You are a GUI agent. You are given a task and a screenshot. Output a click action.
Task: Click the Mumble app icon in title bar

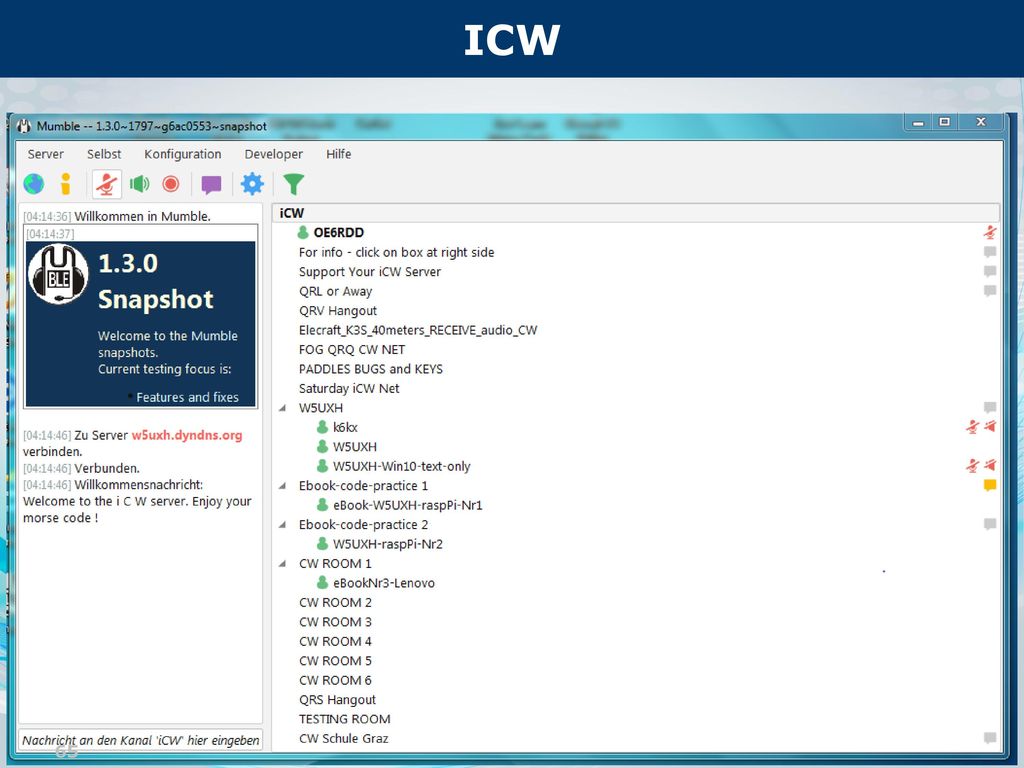click(24, 126)
